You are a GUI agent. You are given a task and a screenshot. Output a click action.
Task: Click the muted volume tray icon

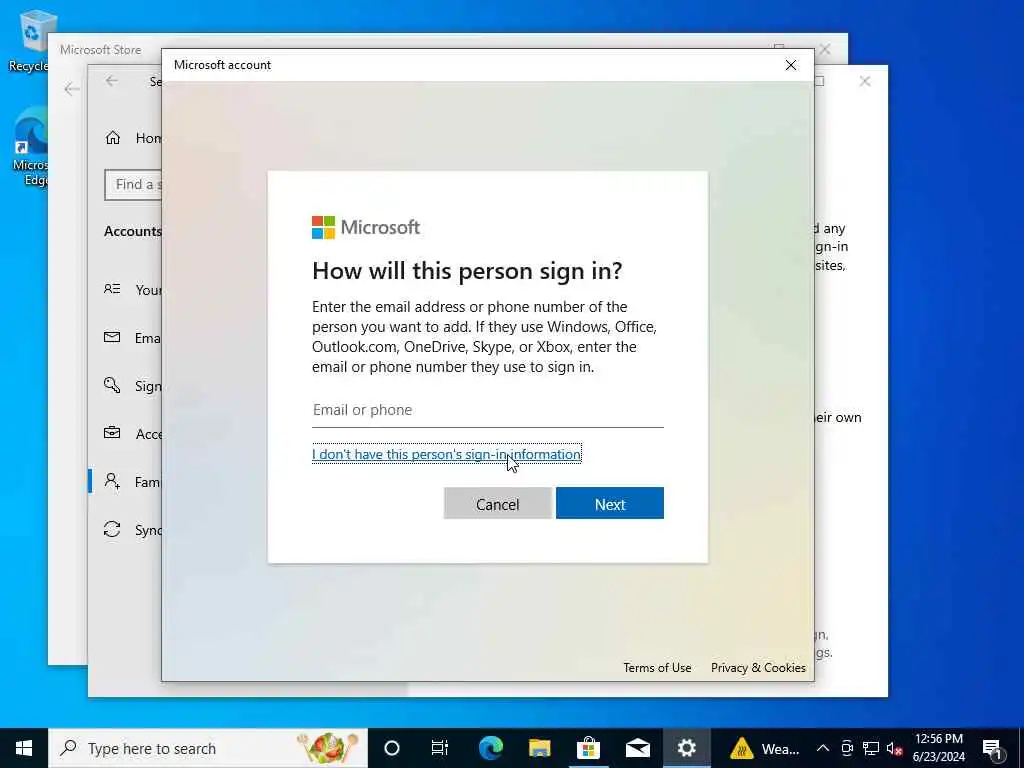point(895,748)
